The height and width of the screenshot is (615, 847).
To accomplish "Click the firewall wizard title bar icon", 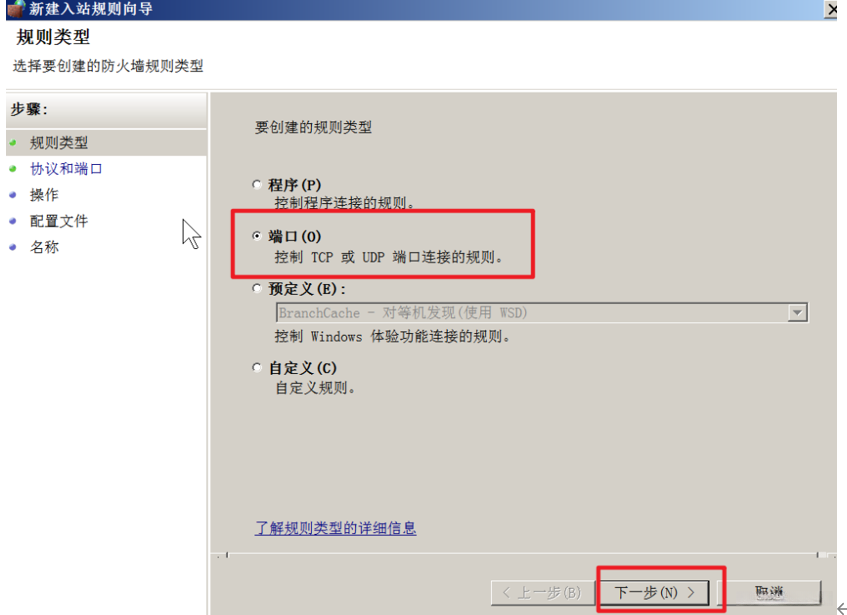I will [x=16, y=8].
